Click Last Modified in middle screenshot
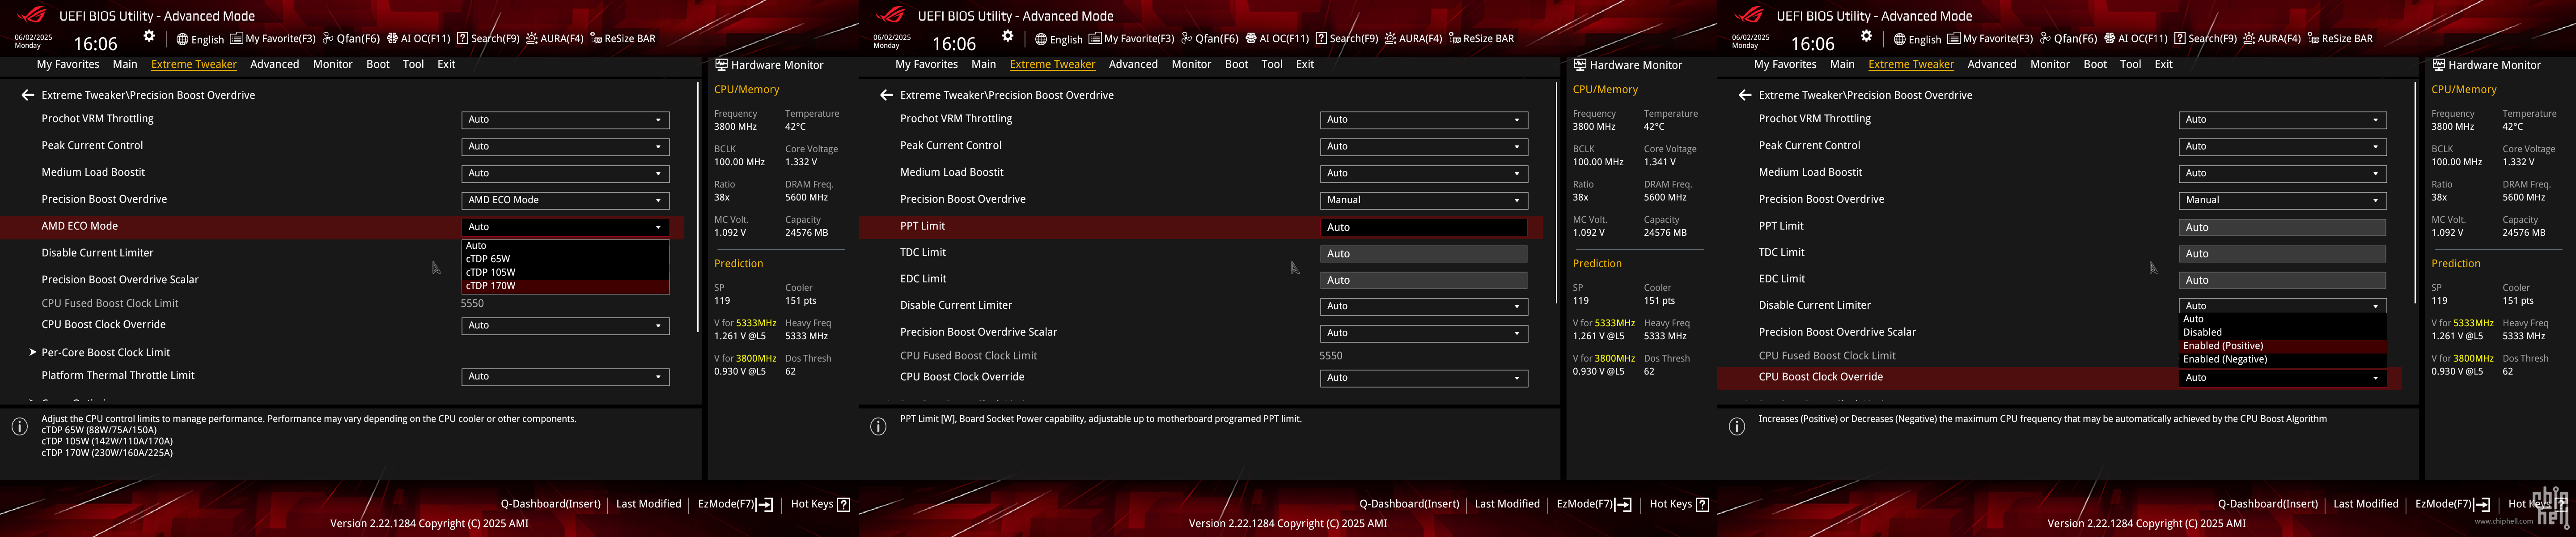2576x537 pixels. [x=1507, y=504]
